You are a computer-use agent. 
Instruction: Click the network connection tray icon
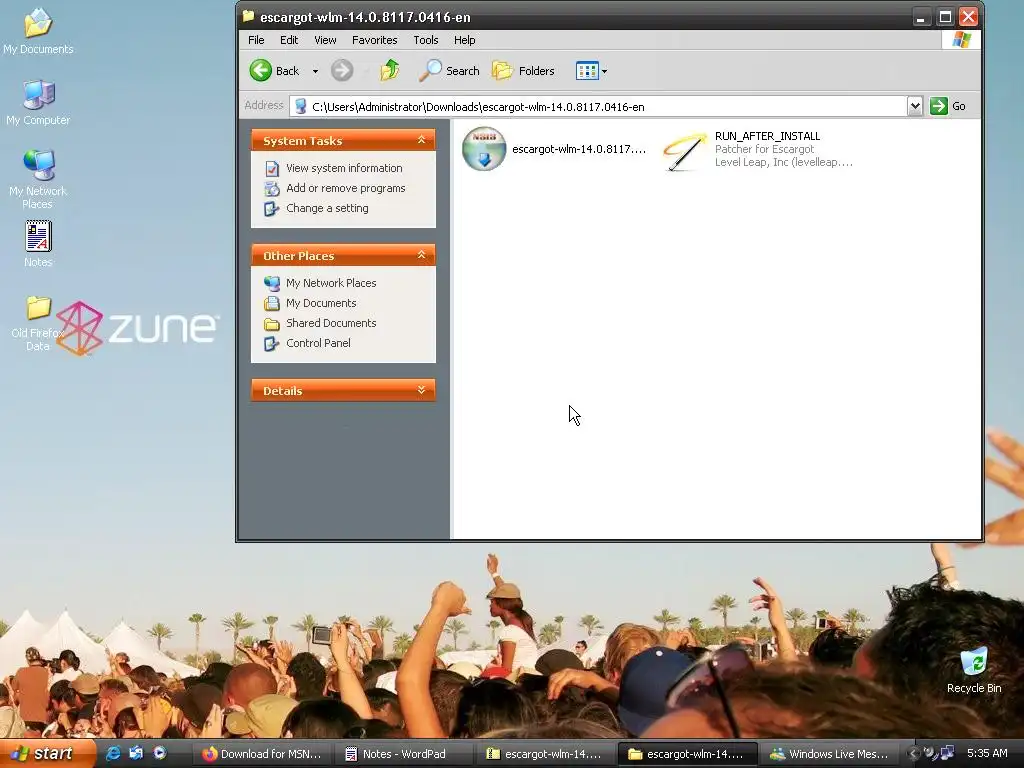coord(946,753)
